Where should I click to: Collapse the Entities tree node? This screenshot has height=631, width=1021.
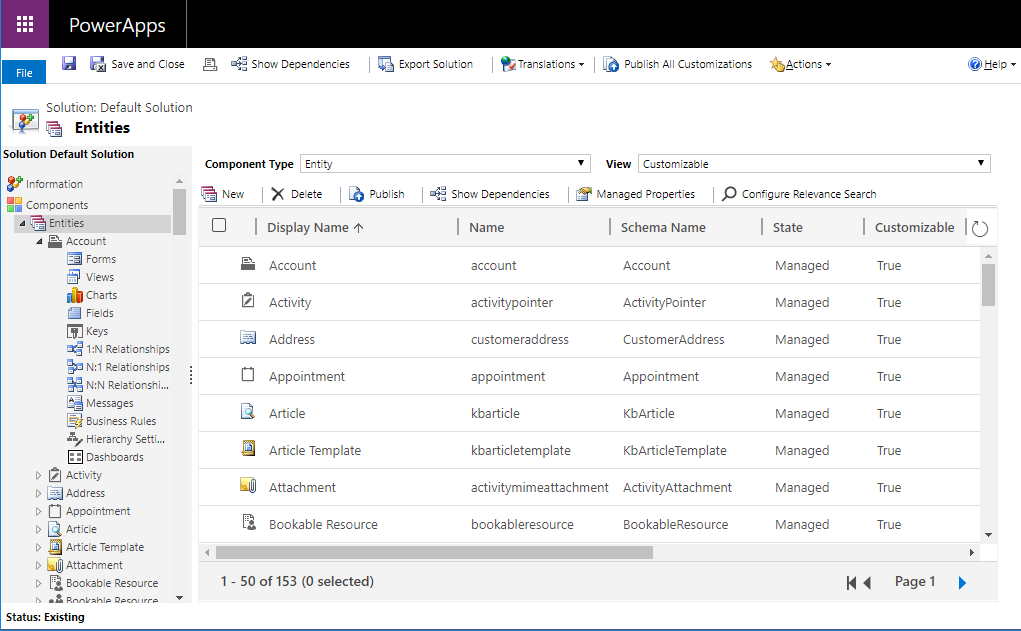[x=22, y=223]
